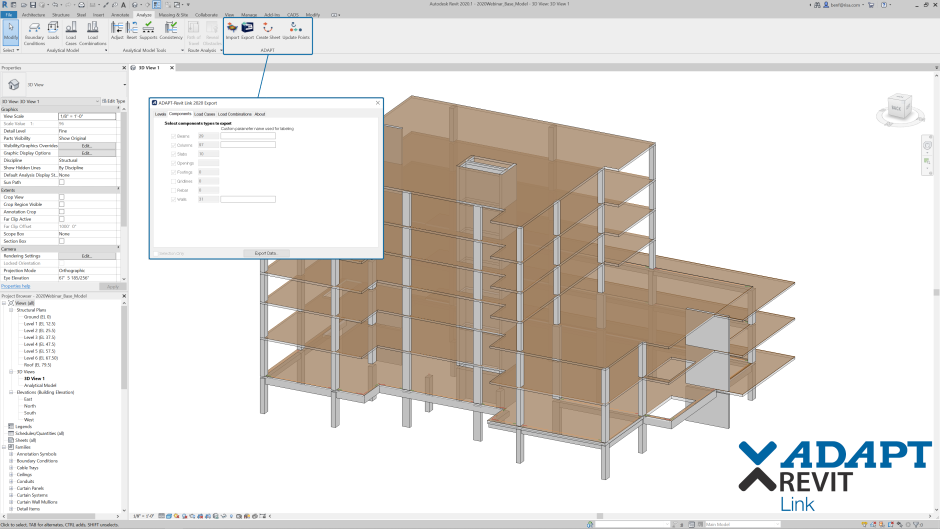Image resolution: width=940 pixels, height=529 pixels.
Task: Open the Create Sheet tool
Action: (x=267, y=30)
